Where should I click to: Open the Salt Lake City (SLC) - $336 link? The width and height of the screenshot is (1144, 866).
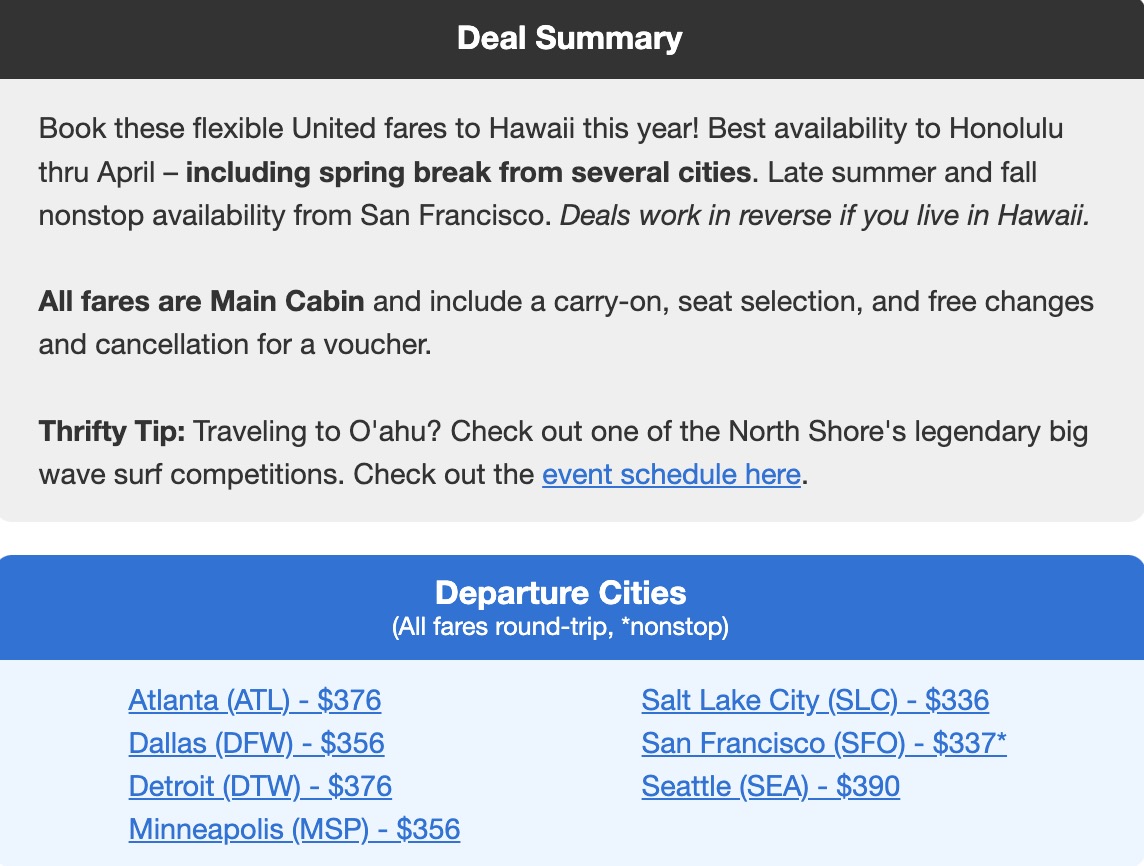click(x=815, y=700)
